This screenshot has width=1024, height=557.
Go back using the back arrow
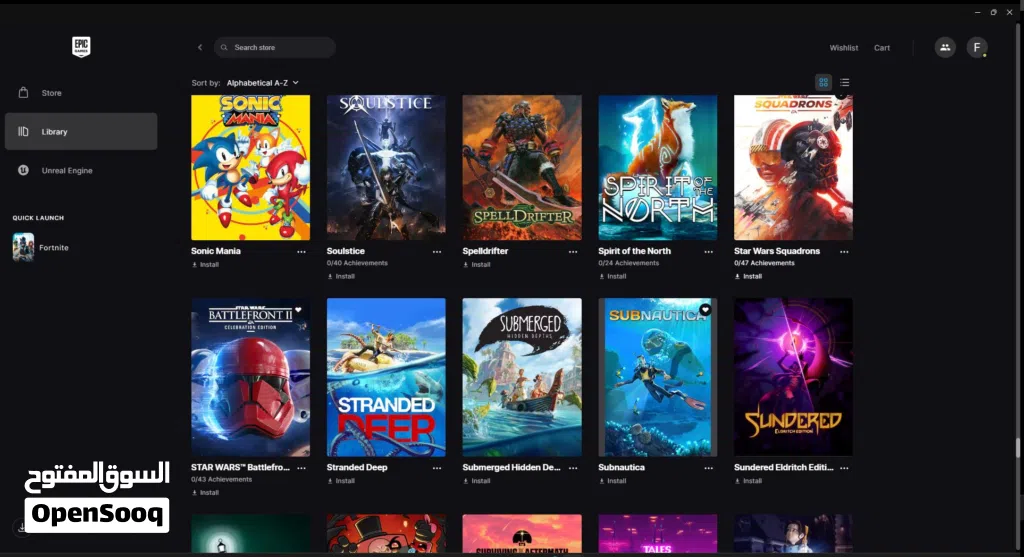200,47
